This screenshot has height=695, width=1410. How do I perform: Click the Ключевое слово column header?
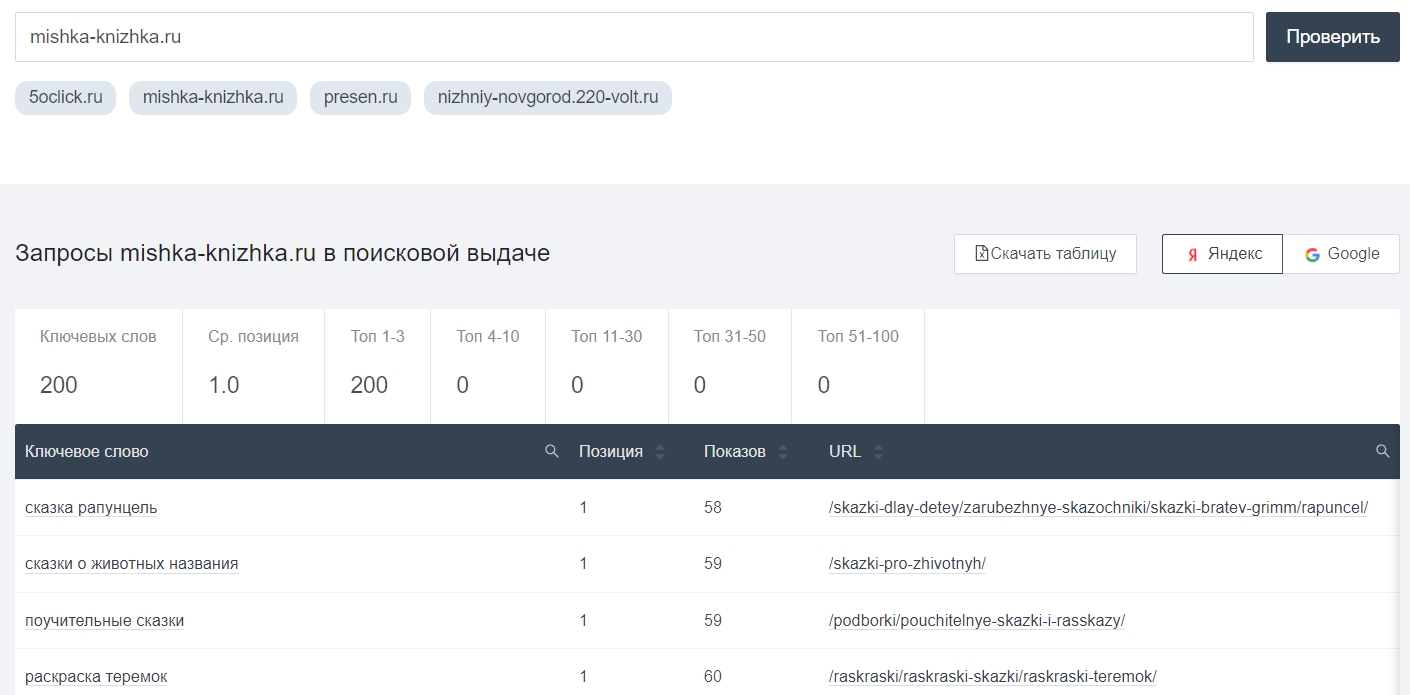87,452
